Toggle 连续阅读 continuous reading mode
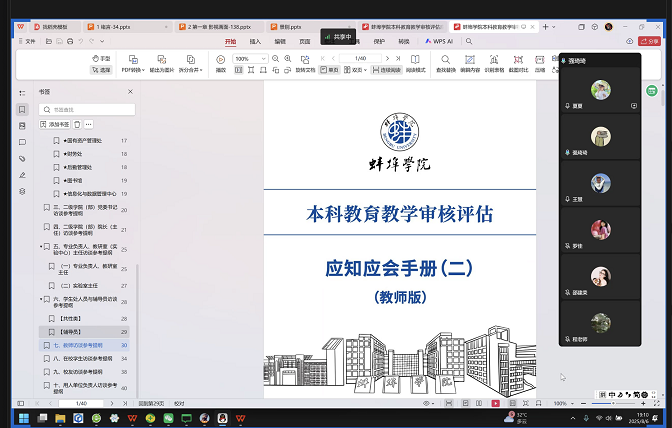Viewport: 672px width, 428px height. pyautogui.click(x=388, y=70)
